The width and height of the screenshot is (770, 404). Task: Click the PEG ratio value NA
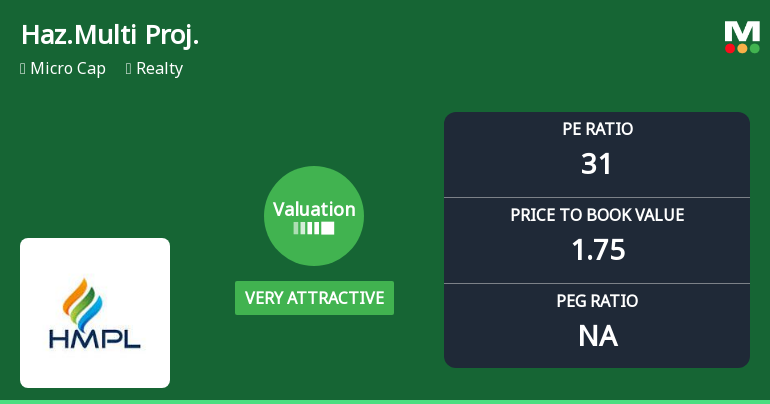(x=597, y=336)
